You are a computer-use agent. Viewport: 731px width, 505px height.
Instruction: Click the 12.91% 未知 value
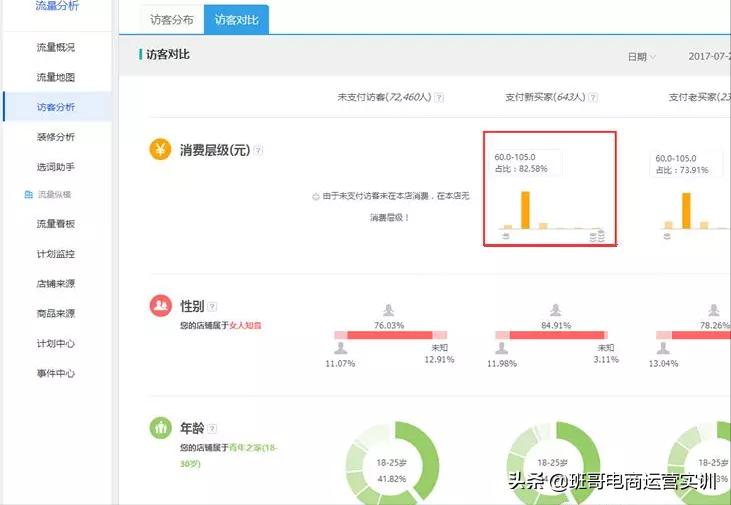439,360
